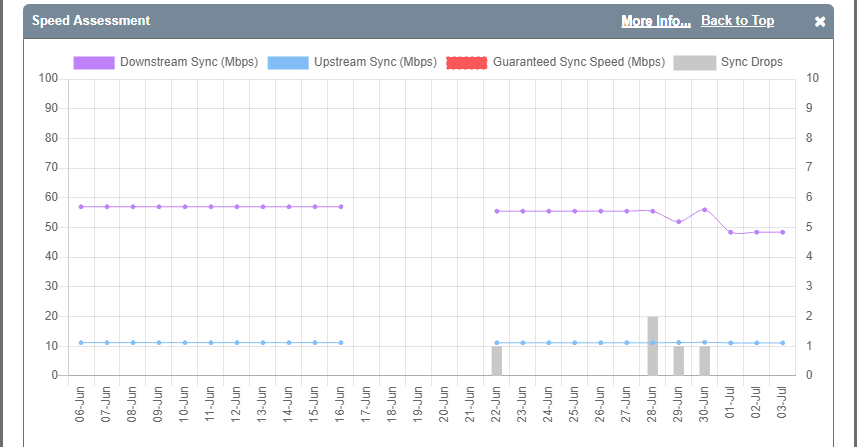
Task: Open the More Info link
Action: click(x=655, y=21)
